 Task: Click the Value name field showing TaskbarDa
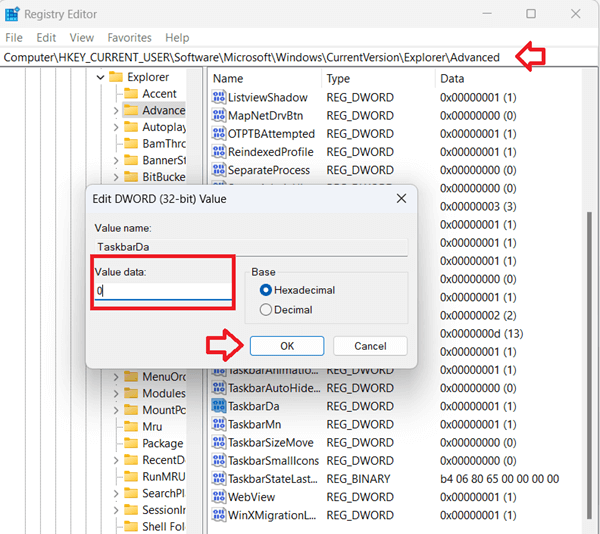coord(251,247)
